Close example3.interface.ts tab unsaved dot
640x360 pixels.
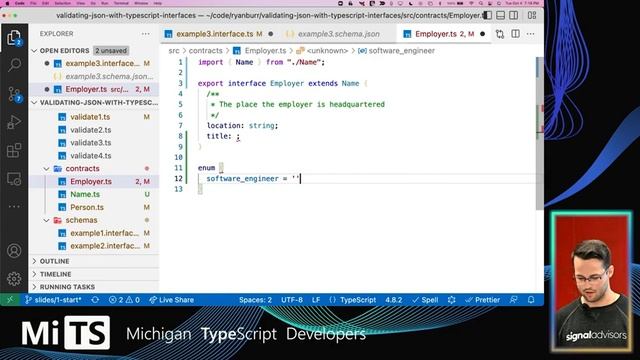pyautogui.click(x=271, y=34)
